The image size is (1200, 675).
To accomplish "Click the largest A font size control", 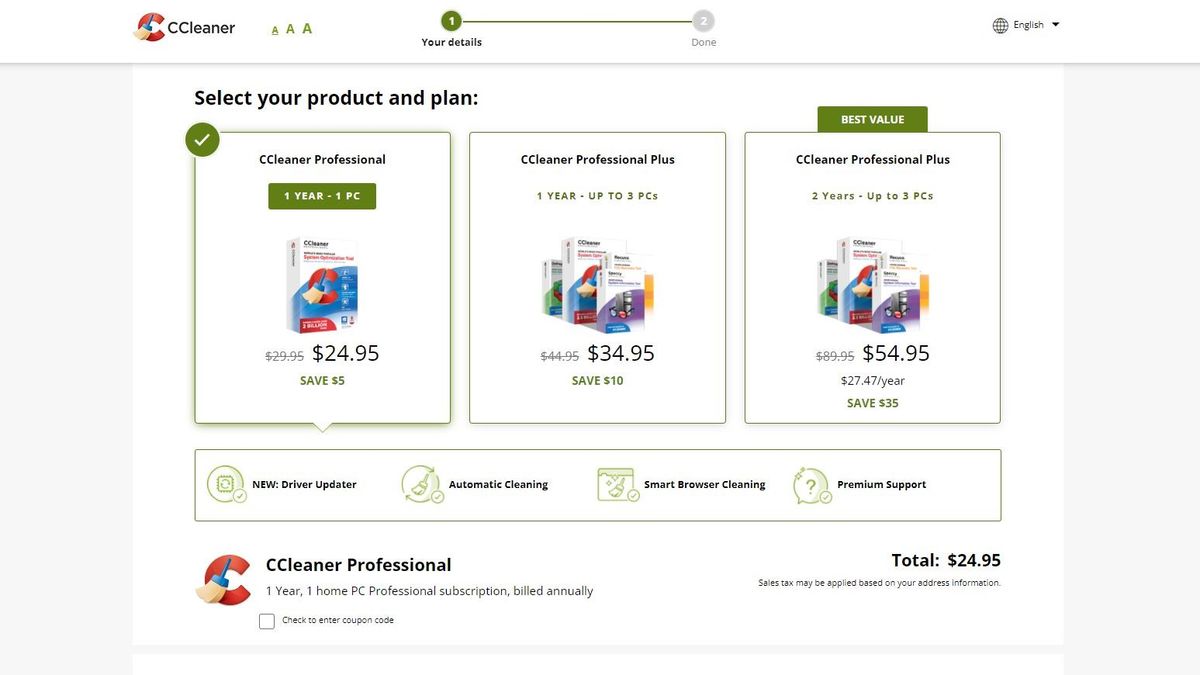I will 306,27.
